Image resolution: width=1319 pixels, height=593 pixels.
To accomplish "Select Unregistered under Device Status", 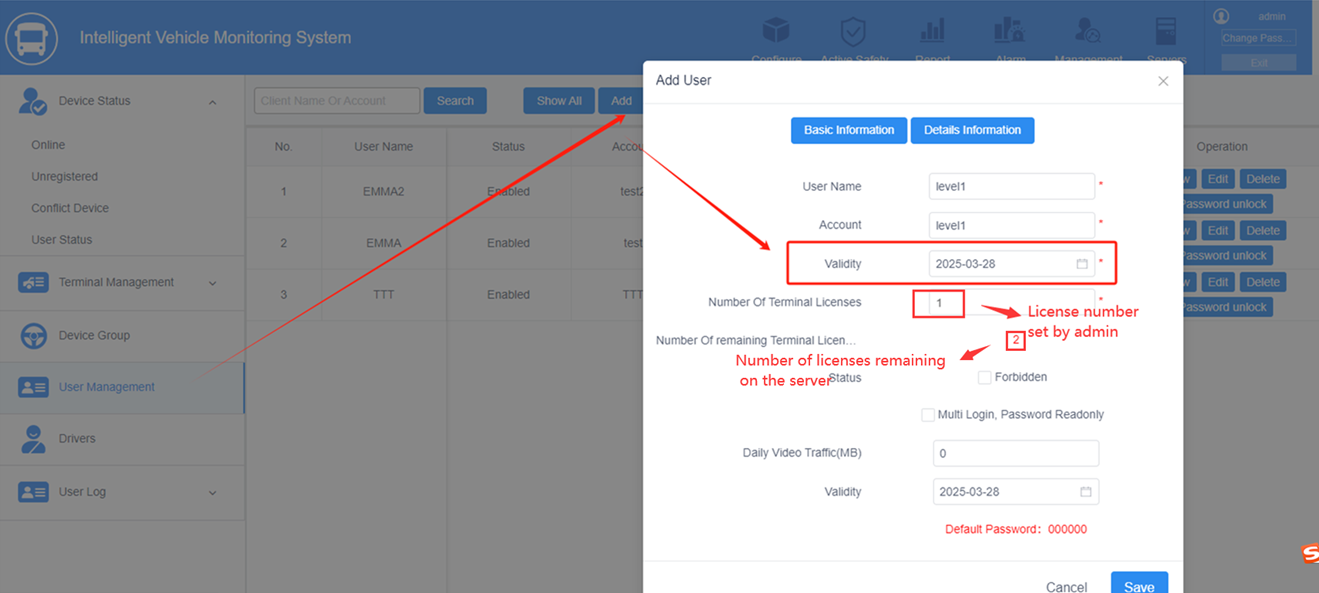I will click(65, 177).
